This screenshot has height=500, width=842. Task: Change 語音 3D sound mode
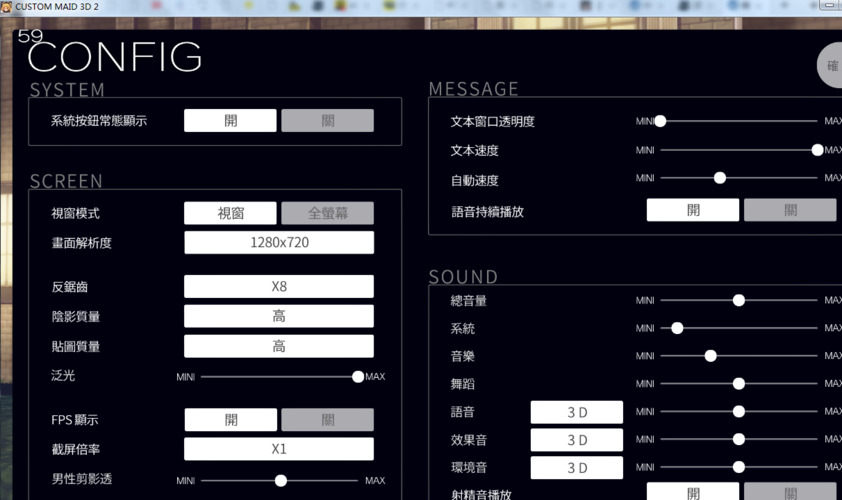577,412
